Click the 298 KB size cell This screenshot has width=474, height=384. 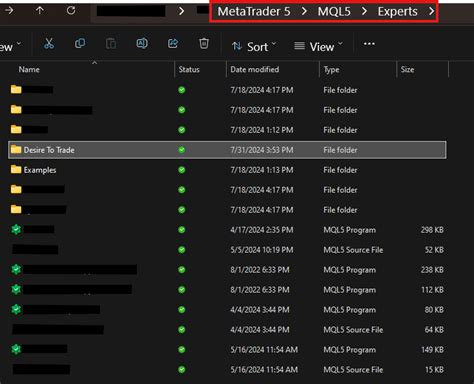pyautogui.click(x=432, y=230)
